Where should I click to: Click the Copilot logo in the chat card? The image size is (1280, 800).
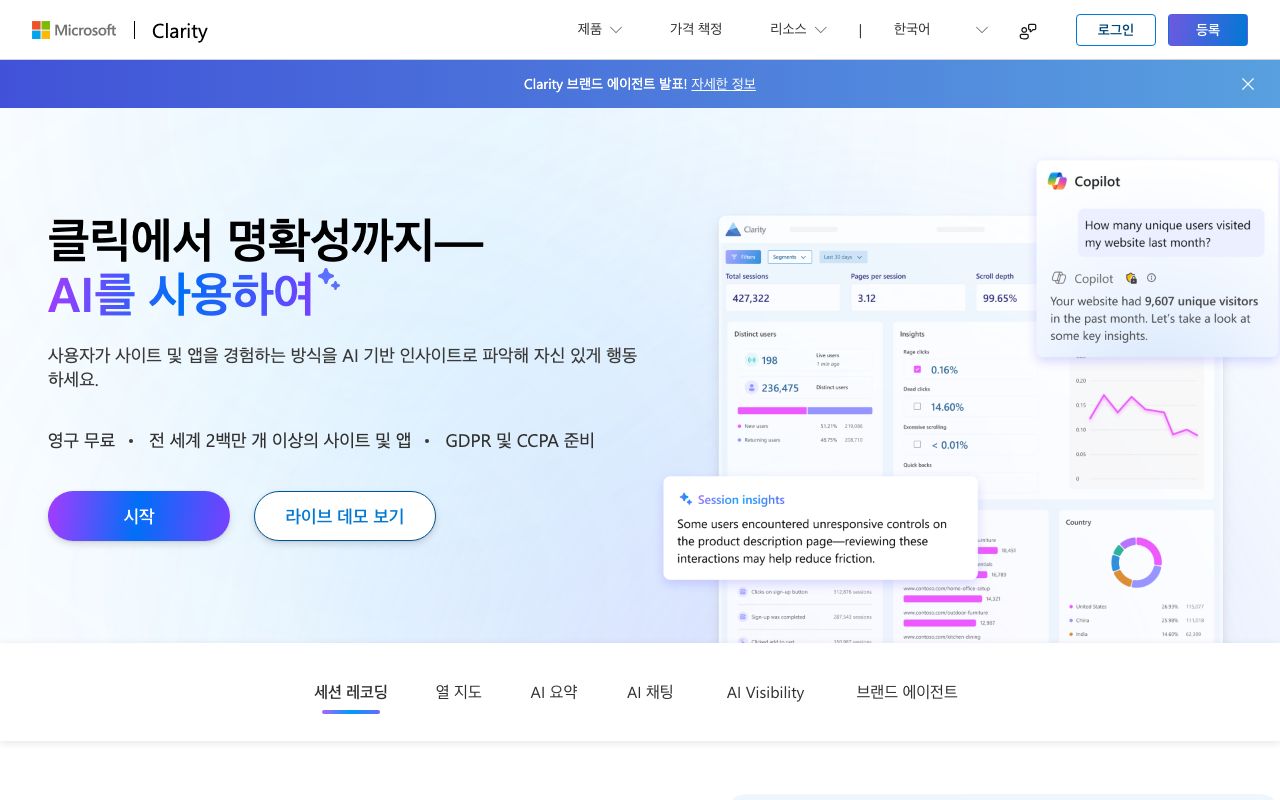[1057, 181]
